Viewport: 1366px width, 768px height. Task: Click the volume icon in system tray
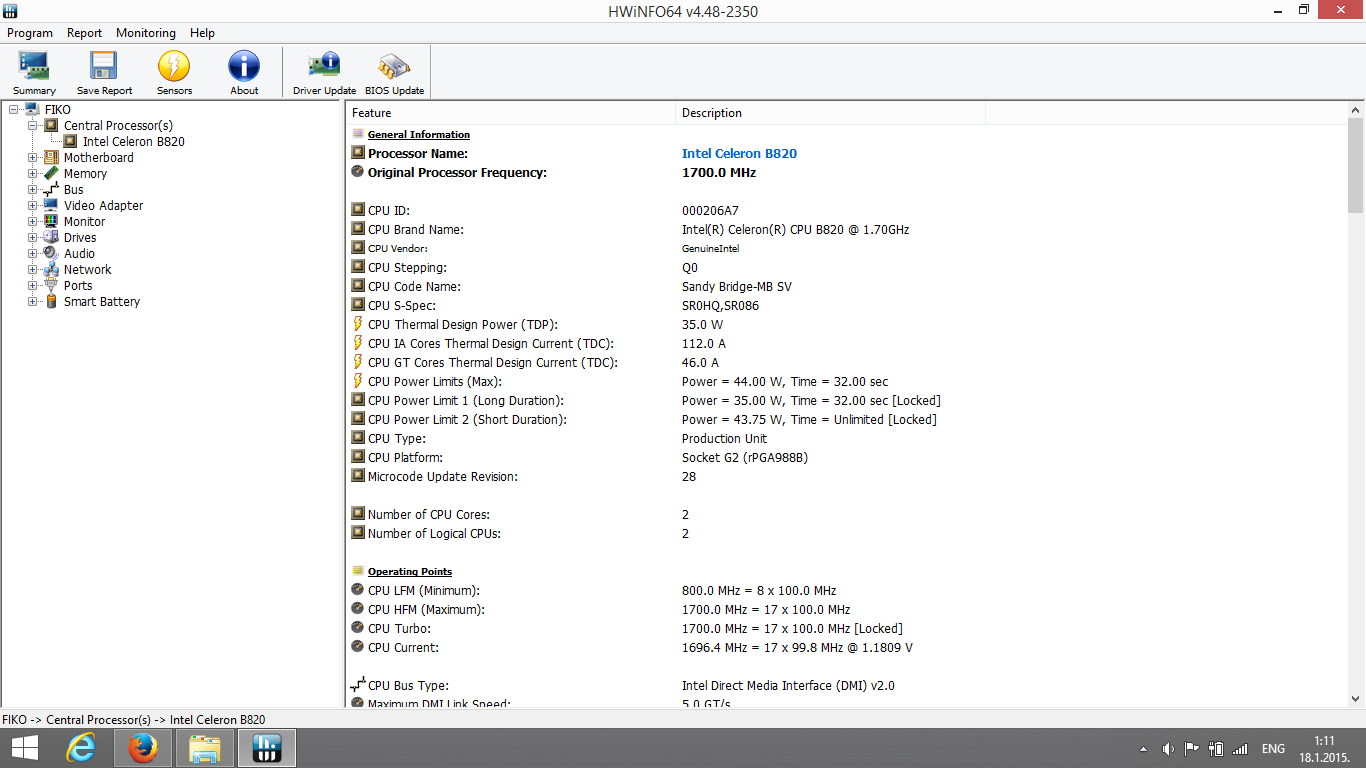tap(1168, 749)
